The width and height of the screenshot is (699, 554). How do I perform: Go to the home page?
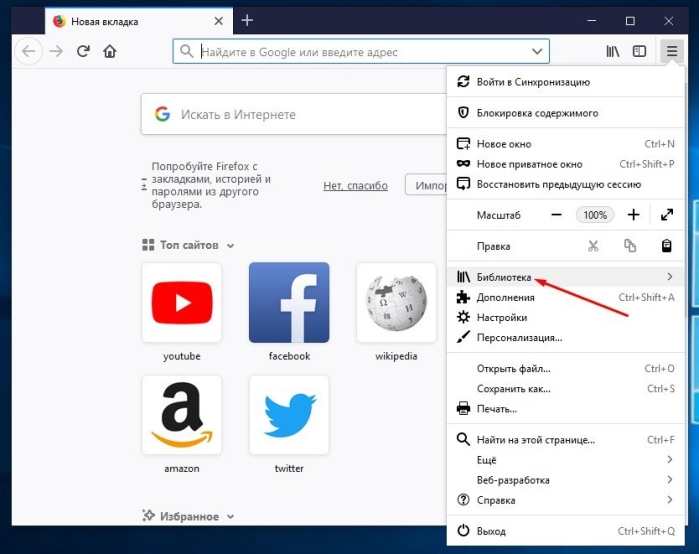pyautogui.click(x=110, y=52)
